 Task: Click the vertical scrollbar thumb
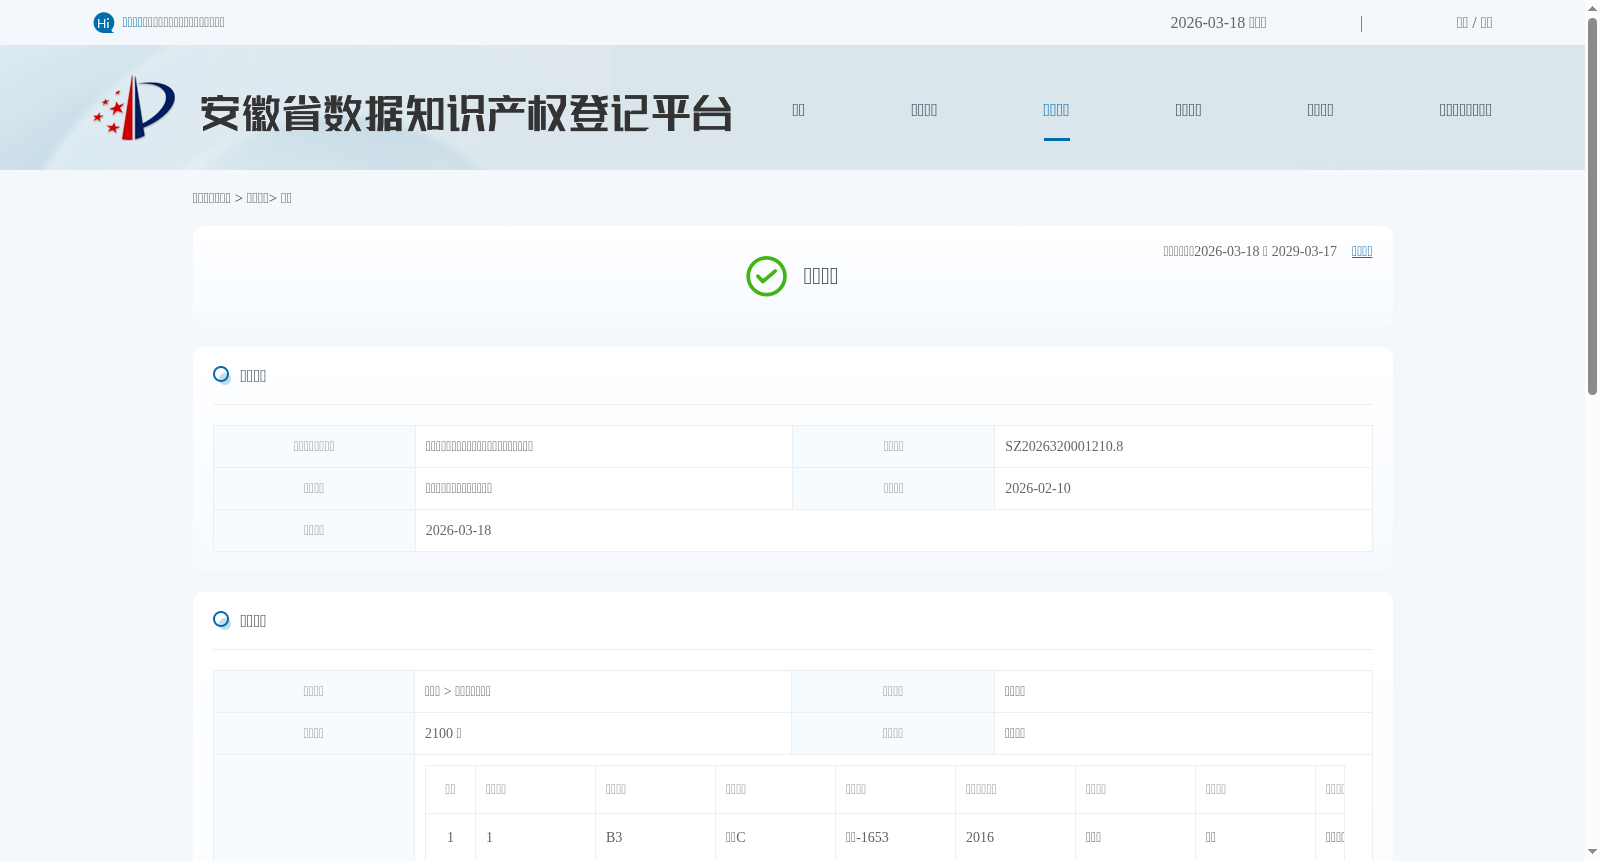point(1592,206)
